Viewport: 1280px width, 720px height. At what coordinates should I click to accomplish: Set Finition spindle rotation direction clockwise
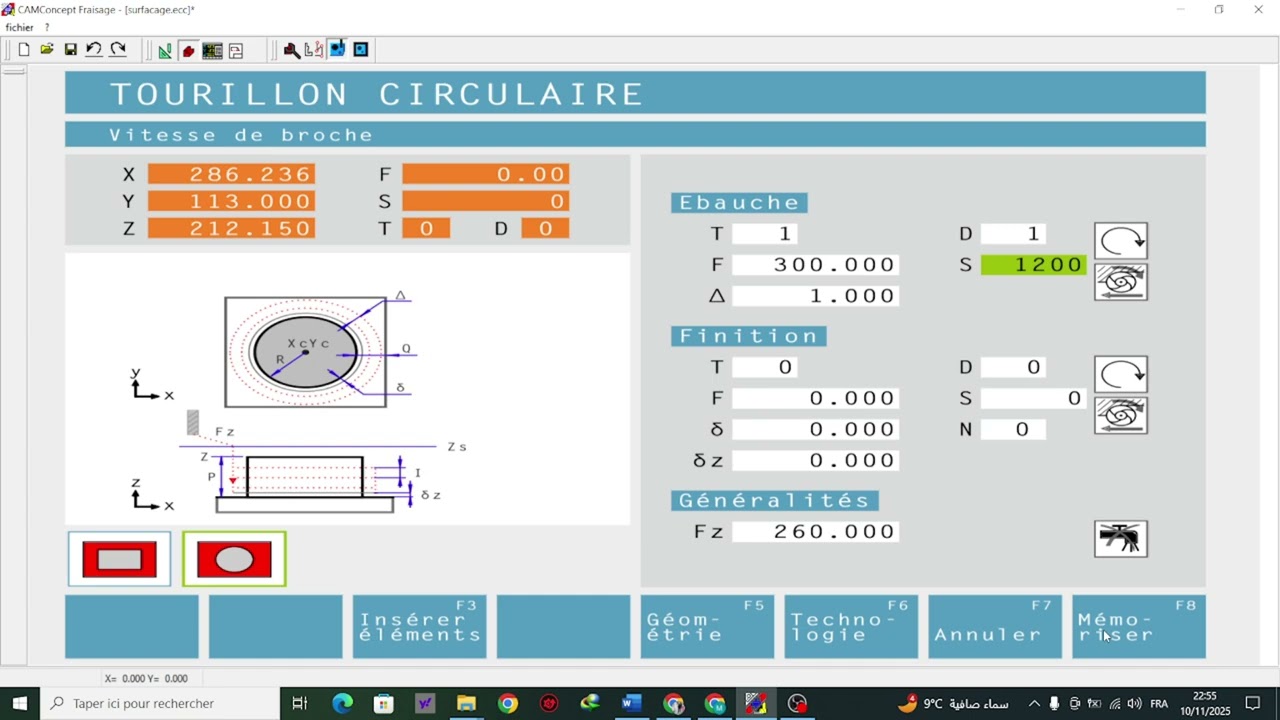1121,375
